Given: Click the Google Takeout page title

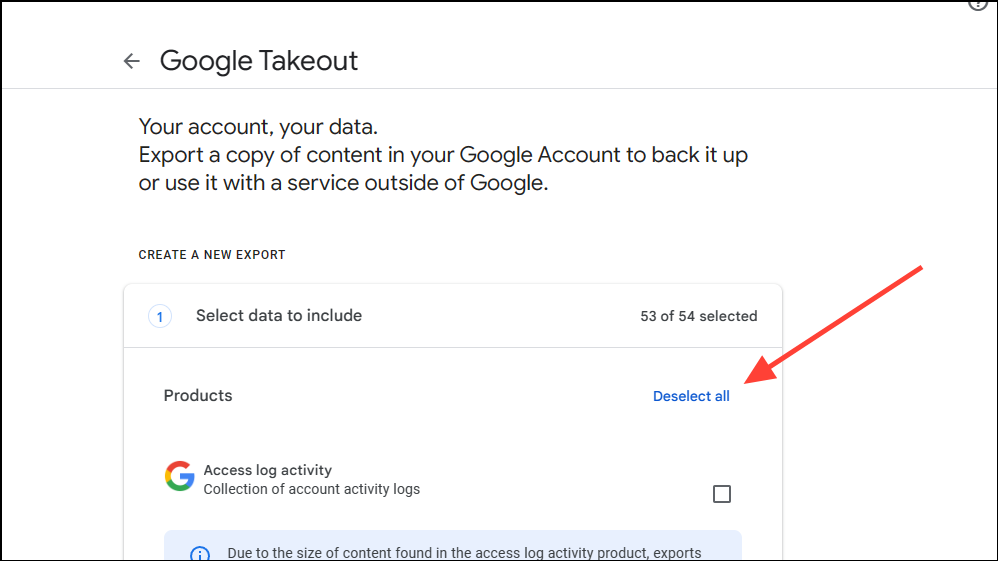Looking at the screenshot, I should click(x=259, y=61).
